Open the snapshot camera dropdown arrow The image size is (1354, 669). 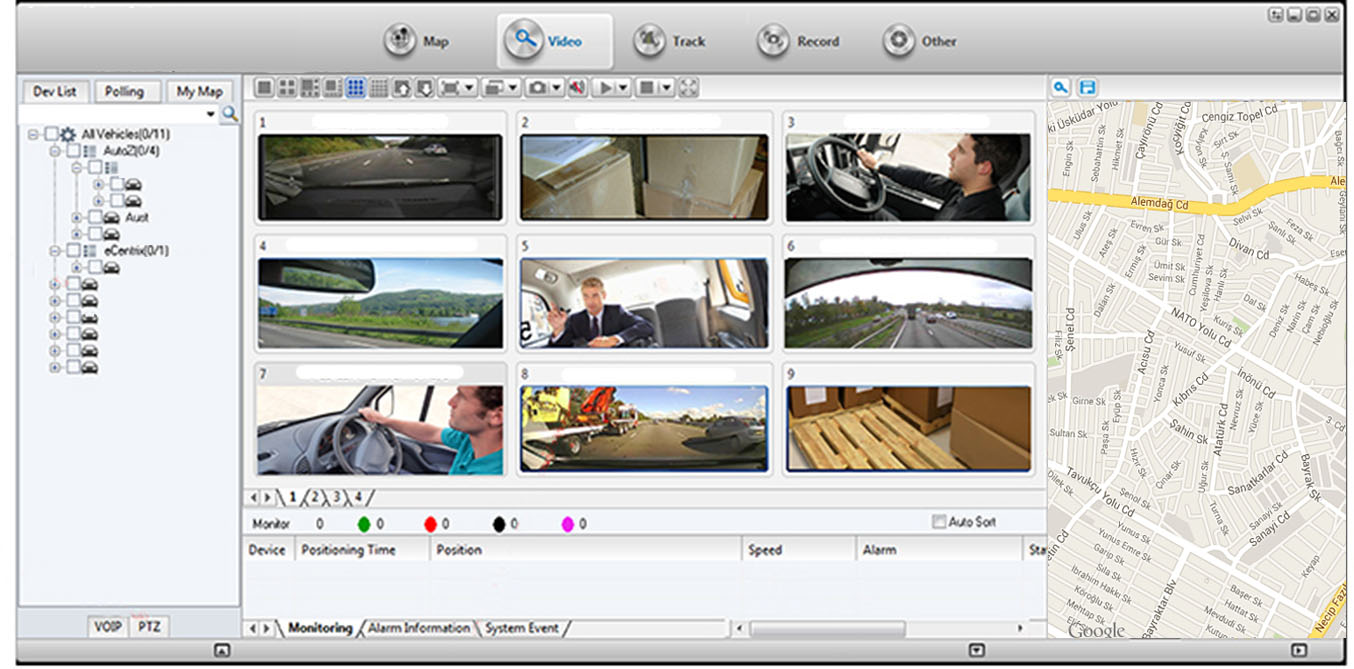[x=556, y=88]
